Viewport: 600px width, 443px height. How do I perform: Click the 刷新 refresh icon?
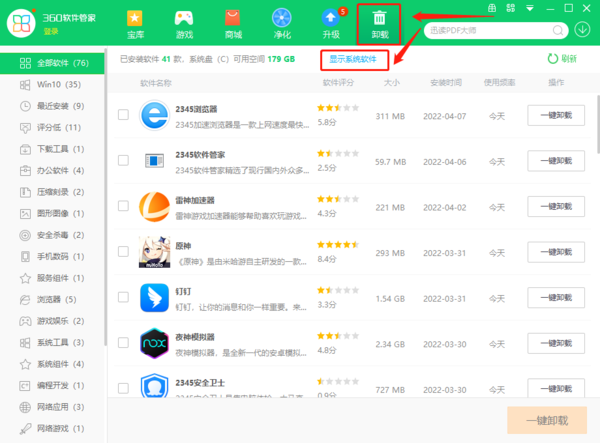pyautogui.click(x=552, y=59)
